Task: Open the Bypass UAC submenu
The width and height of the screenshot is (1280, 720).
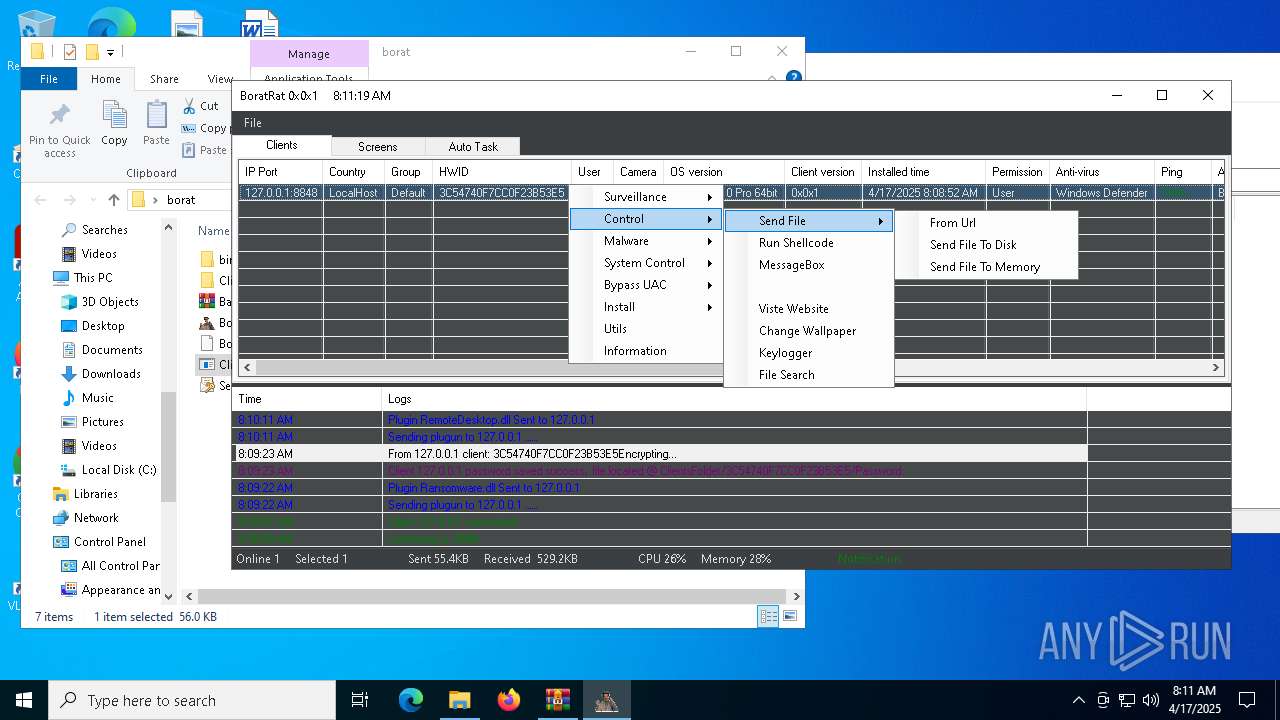Action: pyautogui.click(x=646, y=285)
